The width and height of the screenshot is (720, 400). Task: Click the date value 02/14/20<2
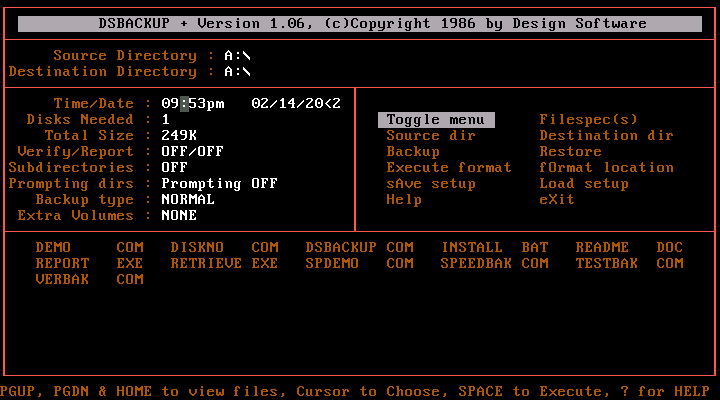296,104
